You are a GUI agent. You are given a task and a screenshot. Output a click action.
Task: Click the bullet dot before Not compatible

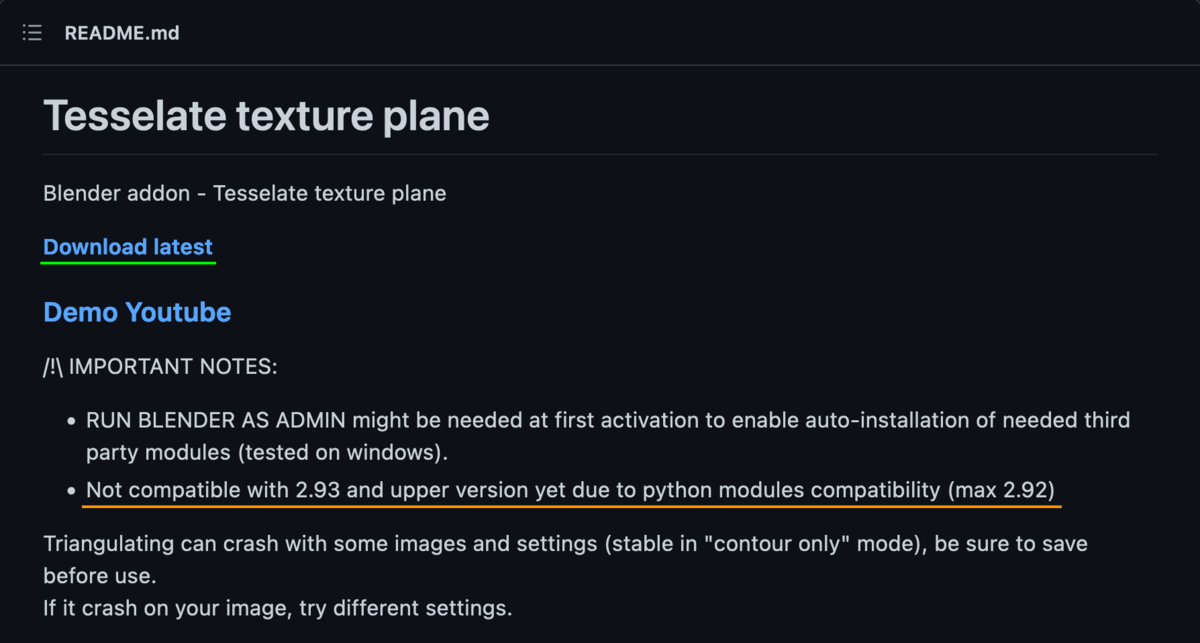tap(71, 492)
